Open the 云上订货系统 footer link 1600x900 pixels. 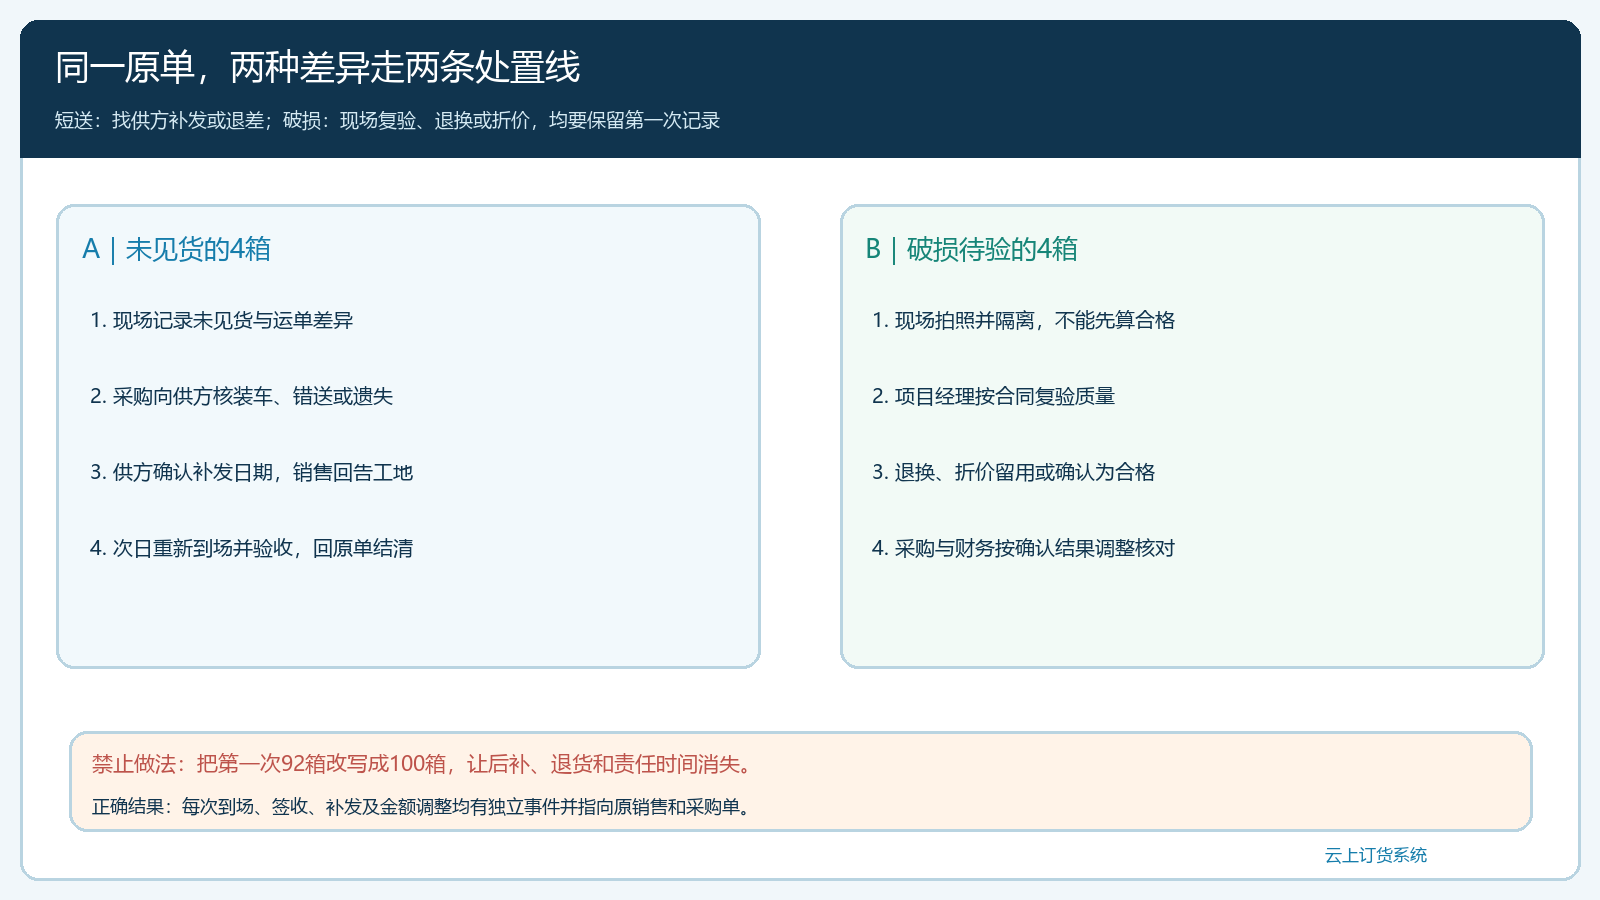pos(1376,855)
